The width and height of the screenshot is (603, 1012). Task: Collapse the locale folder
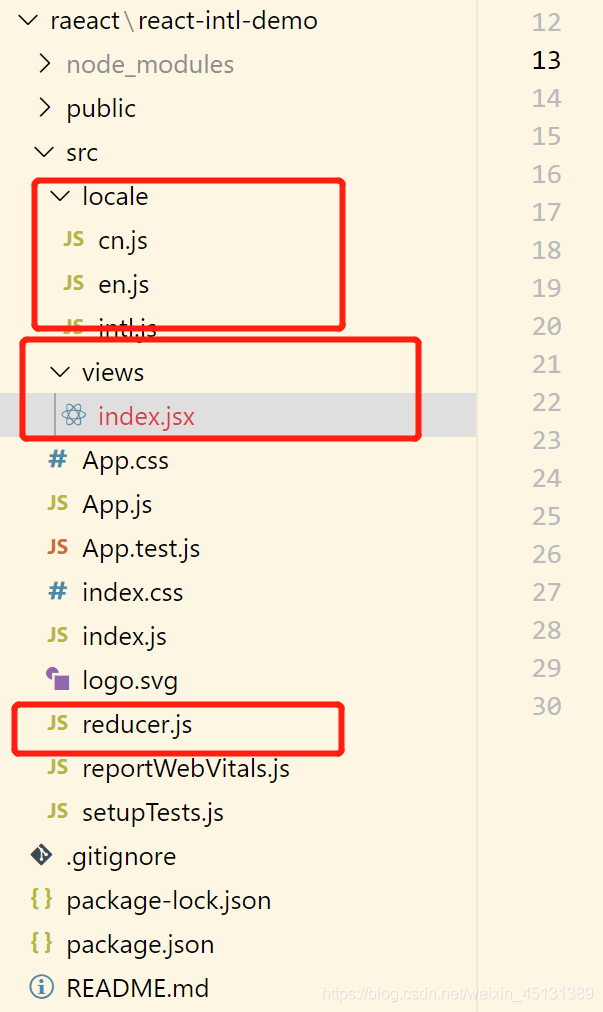click(59, 196)
